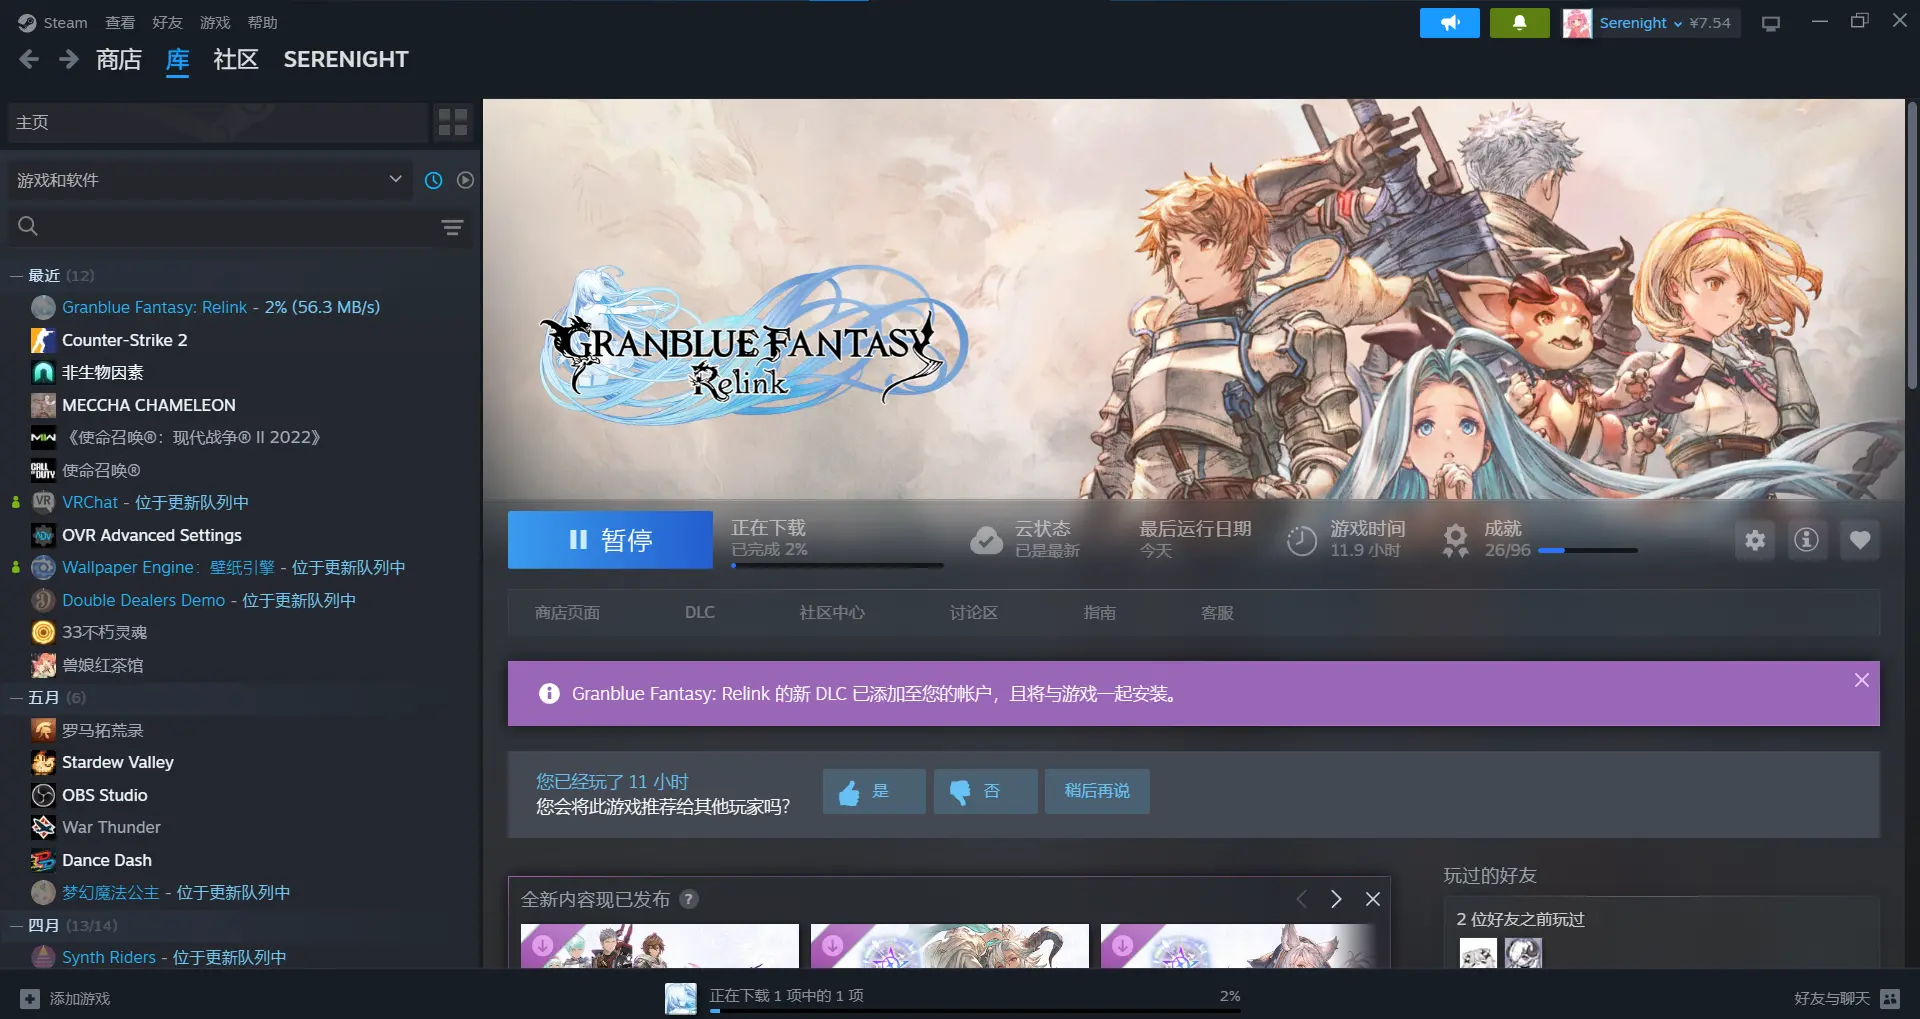
Task: Recommend the game with 是 button
Action: (x=874, y=791)
